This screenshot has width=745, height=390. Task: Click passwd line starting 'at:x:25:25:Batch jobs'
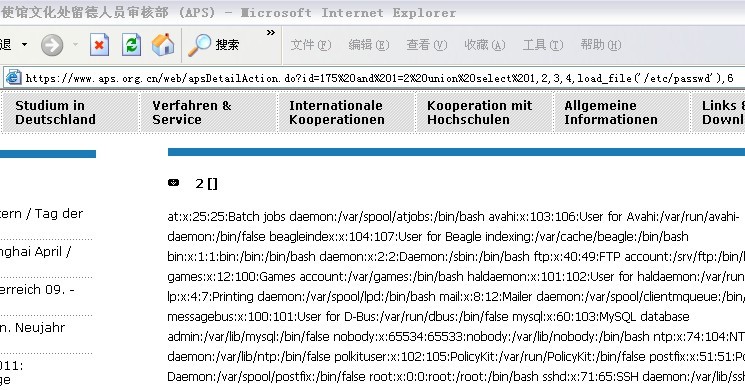coord(453,217)
